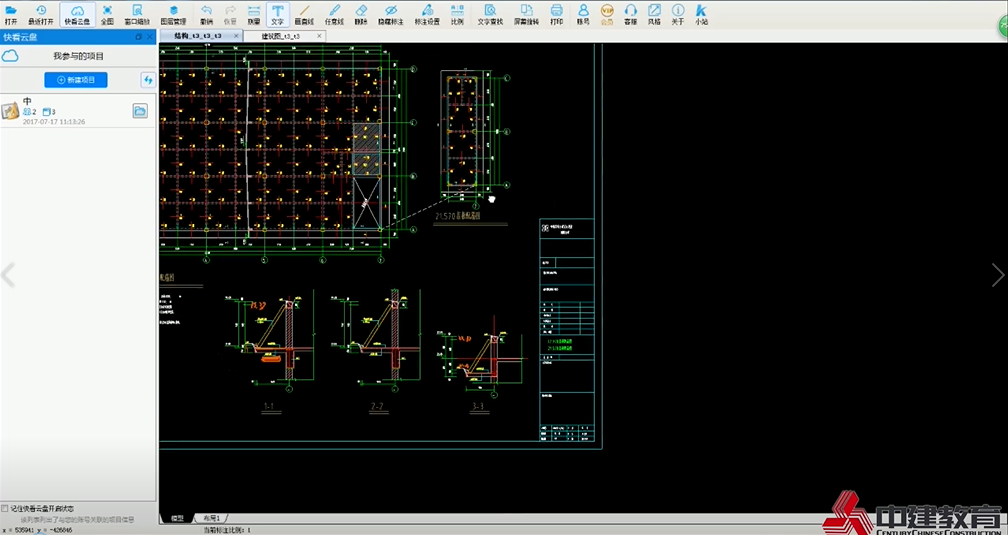Select the 任意线 freehand line tool

point(334,14)
